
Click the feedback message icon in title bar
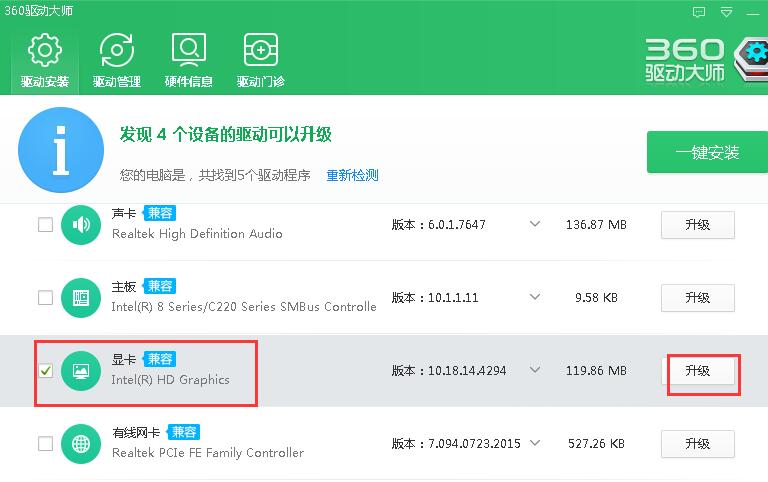coord(699,12)
